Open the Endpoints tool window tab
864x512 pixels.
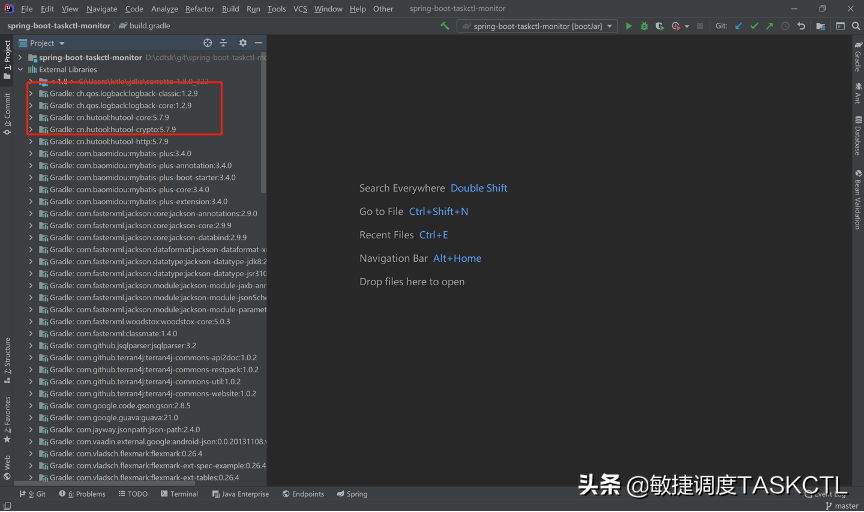click(303, 494)
